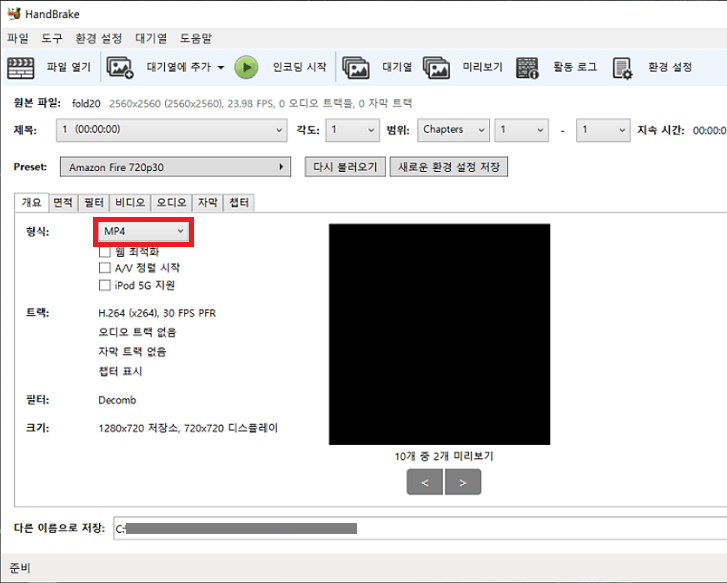Open the end chapter dropdown

[x=603, y=130]
